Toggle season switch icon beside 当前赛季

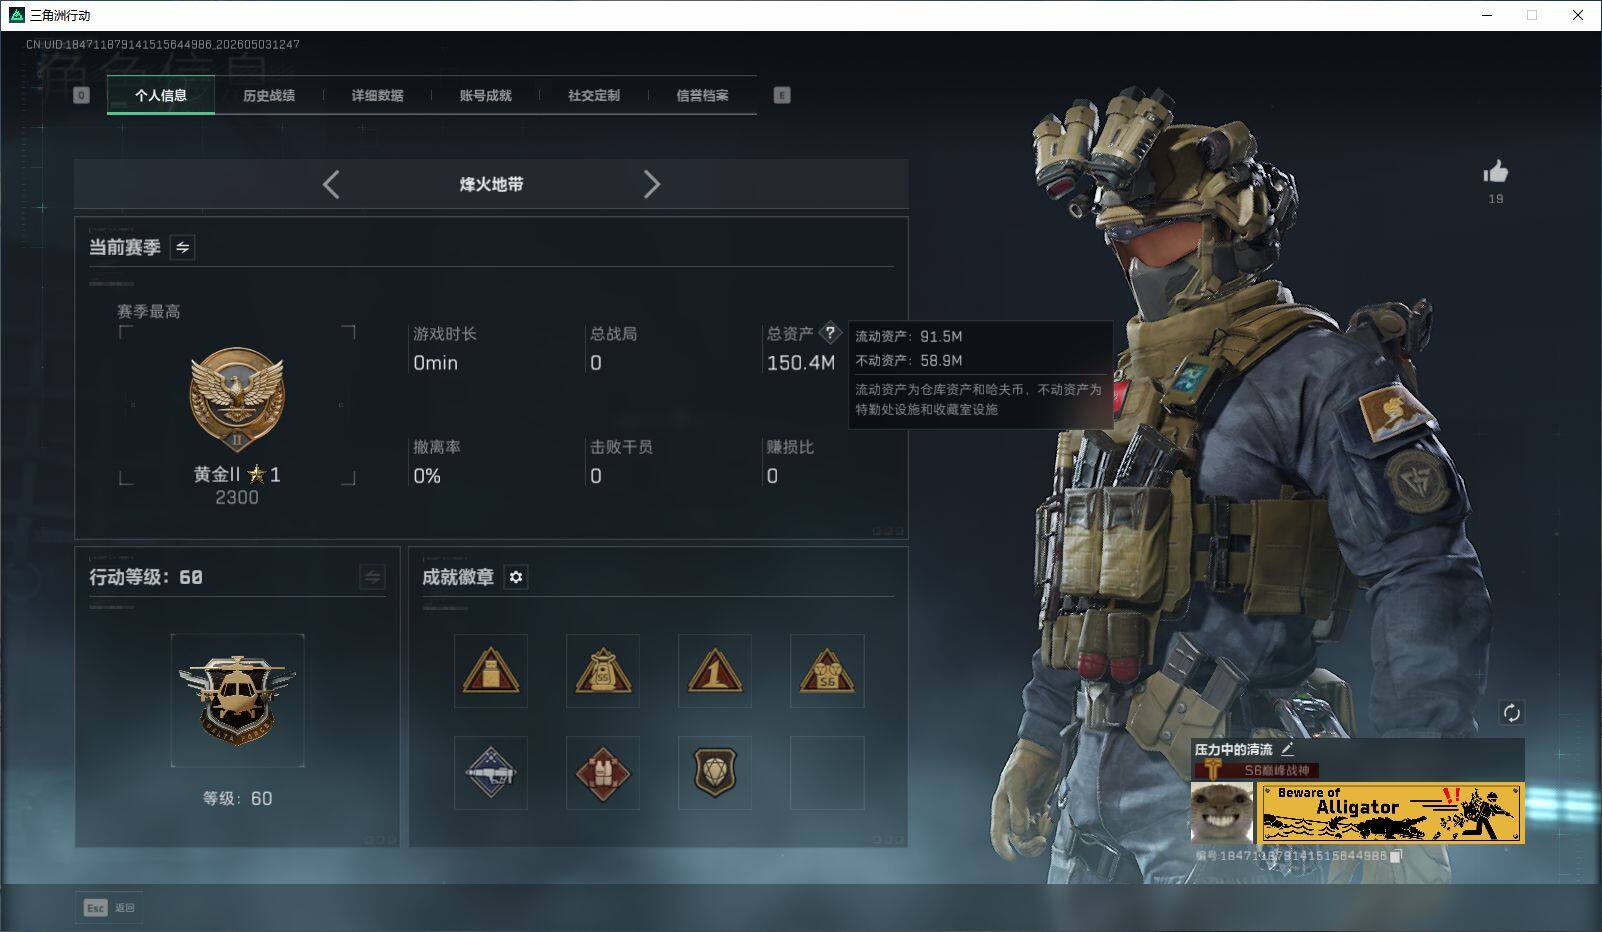pyautogui.click(x=182, y=247)
